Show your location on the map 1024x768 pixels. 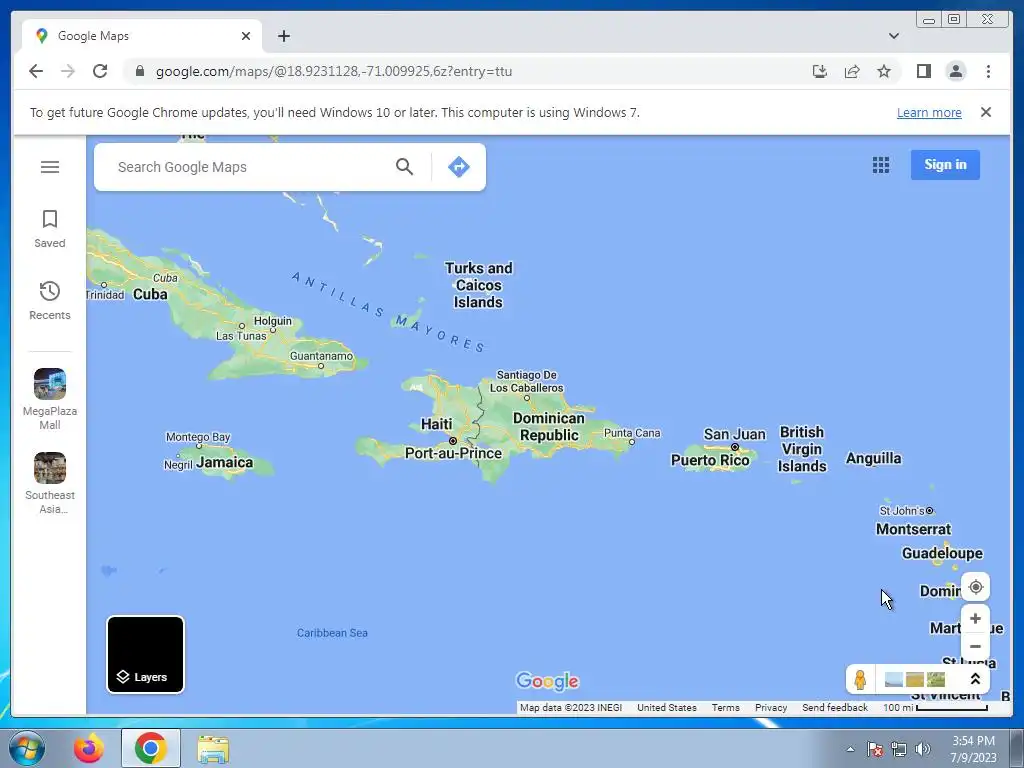click(975, 587)
